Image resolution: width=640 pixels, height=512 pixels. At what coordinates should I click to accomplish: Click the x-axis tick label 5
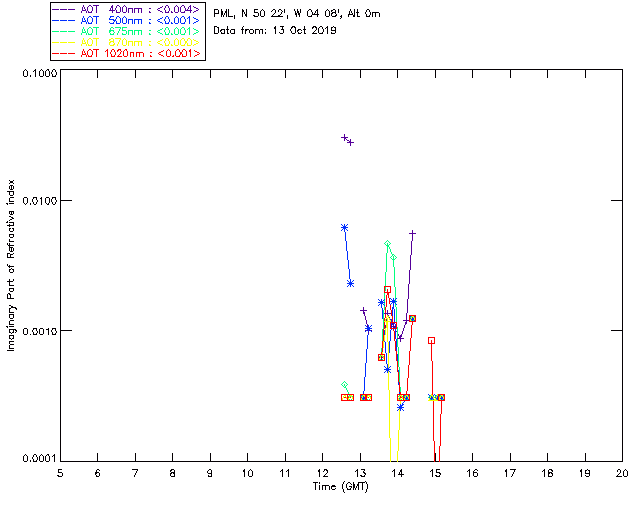coord(60,473)
